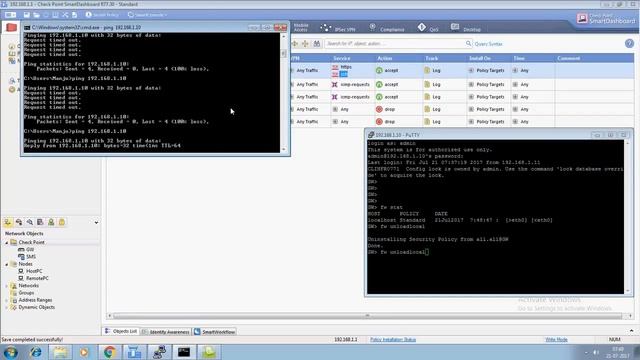Click the magnifier icon in search box
640x360 pixels.
click(469, 44)
